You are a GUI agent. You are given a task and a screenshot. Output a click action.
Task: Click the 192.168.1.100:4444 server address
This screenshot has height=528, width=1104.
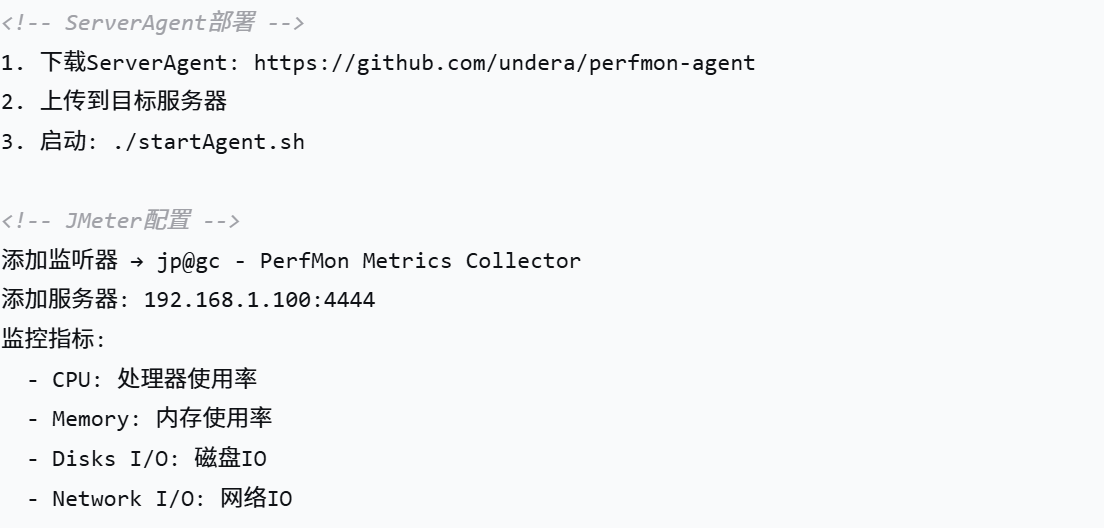[260, 299]
